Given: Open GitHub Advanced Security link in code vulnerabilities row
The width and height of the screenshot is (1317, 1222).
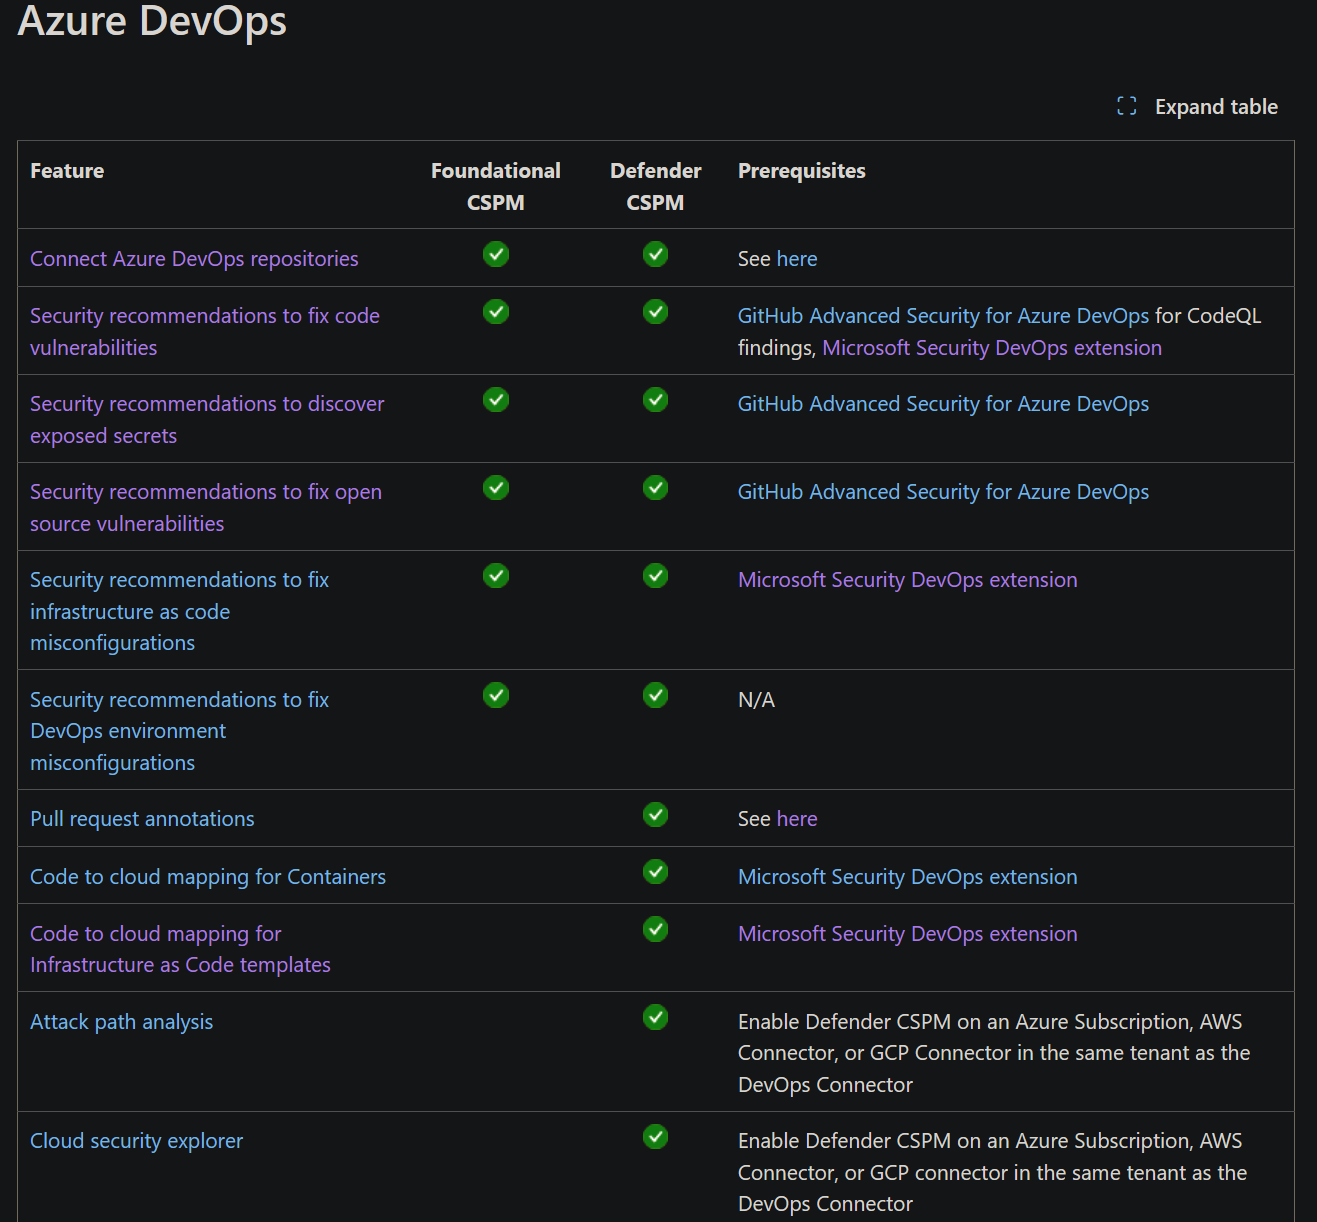Looking at the screenshot, I should click(x=943, y=316).
